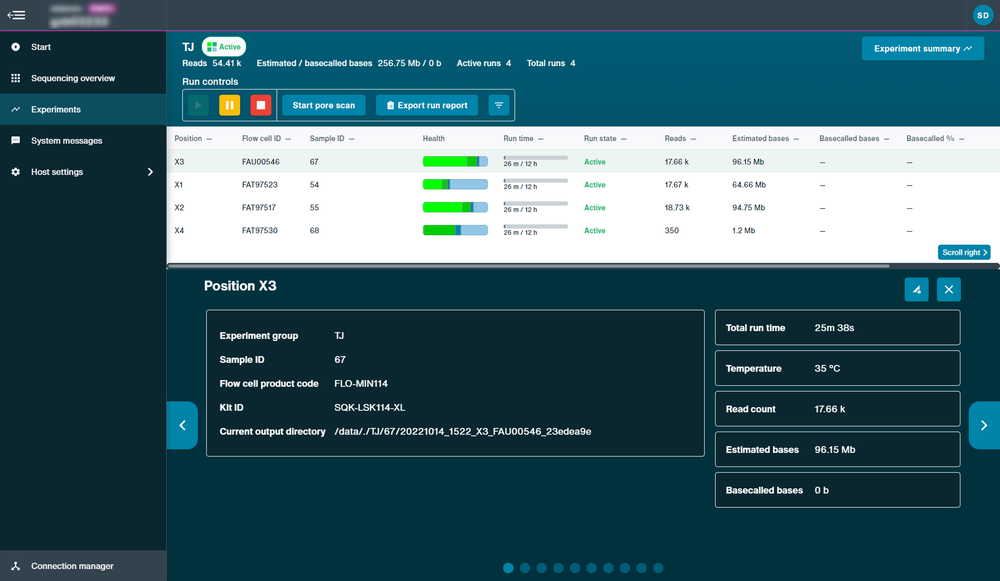Select the X4 row with flow cell FAT97530

click(x=583, y=230)
